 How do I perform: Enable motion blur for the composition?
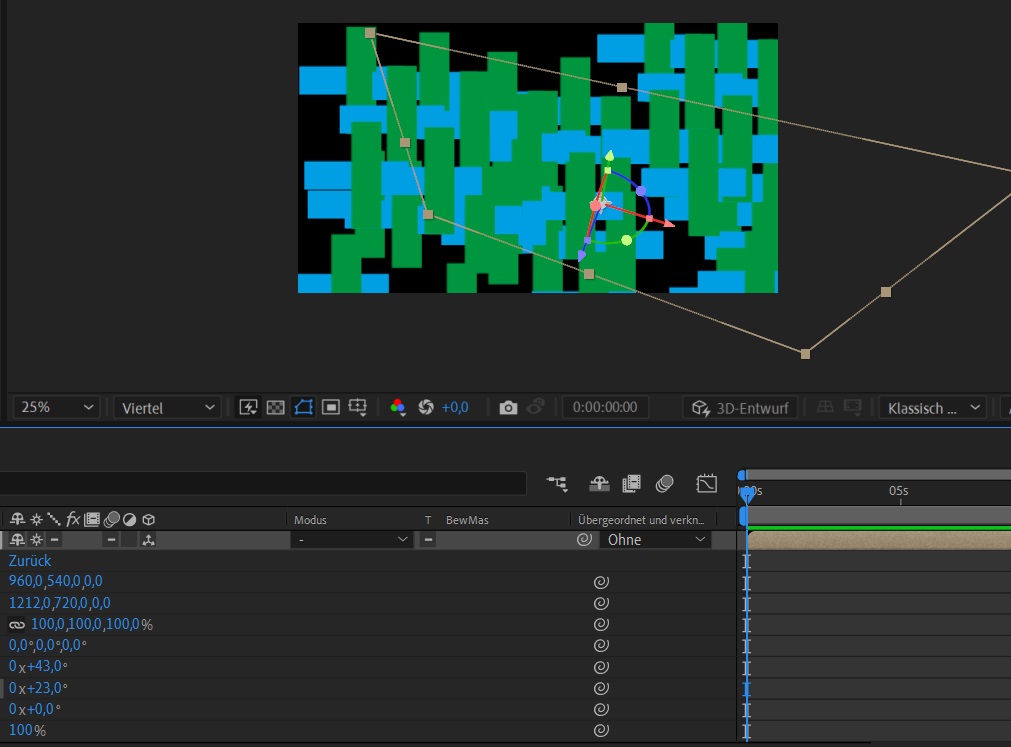click(664, 483)
